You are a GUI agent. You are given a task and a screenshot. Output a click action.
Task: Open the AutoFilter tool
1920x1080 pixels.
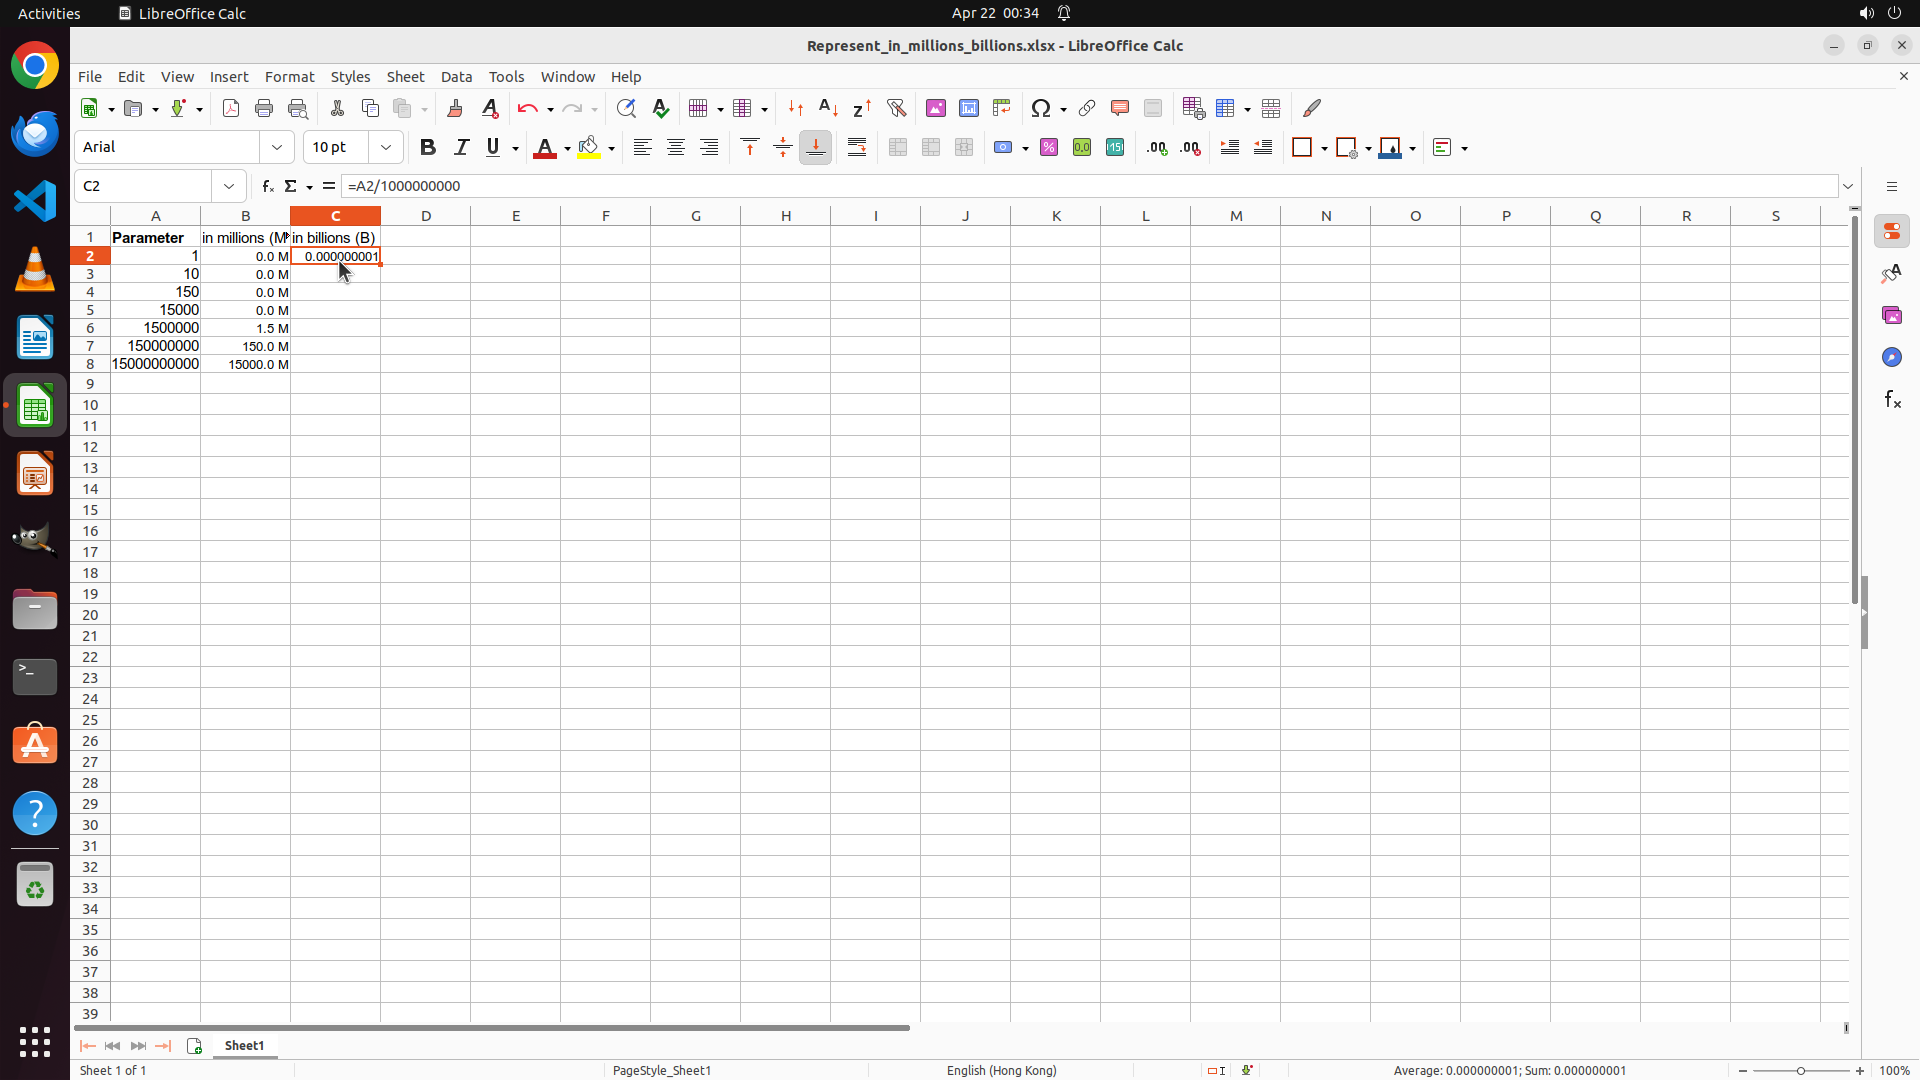point(896,108)
